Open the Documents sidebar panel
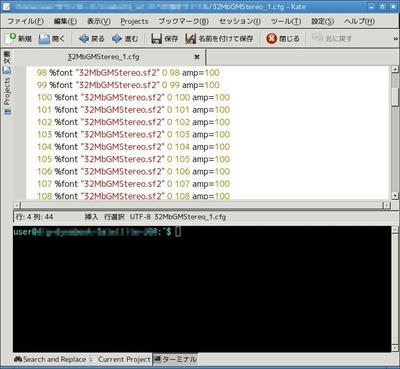 [x=7, y=62]
